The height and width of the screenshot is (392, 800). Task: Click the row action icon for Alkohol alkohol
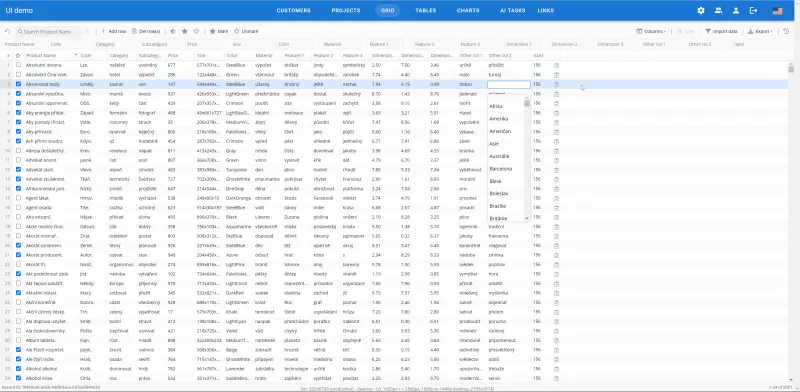coord(556,369)
